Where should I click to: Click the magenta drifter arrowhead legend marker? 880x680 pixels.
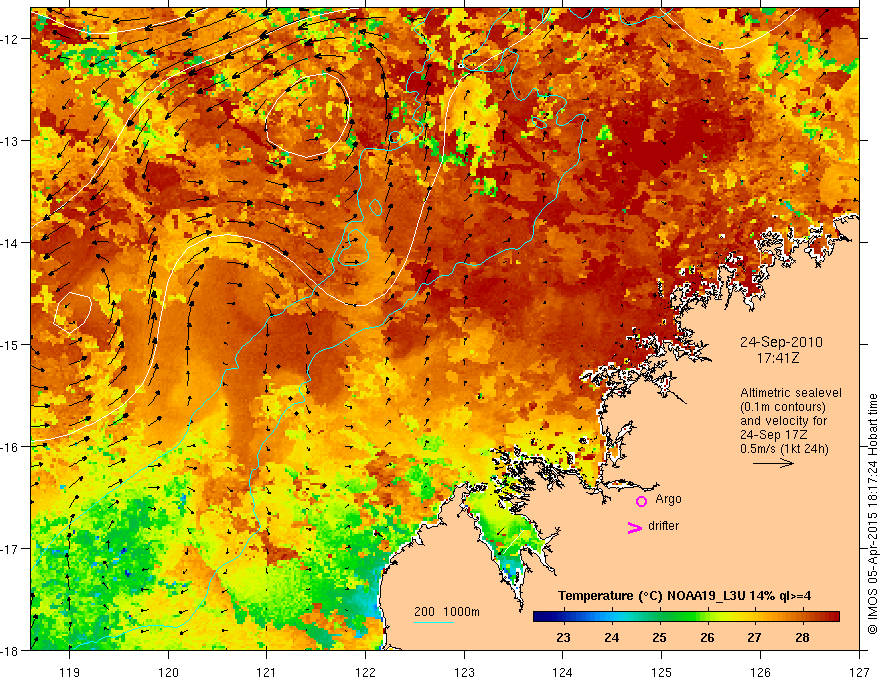634,527
